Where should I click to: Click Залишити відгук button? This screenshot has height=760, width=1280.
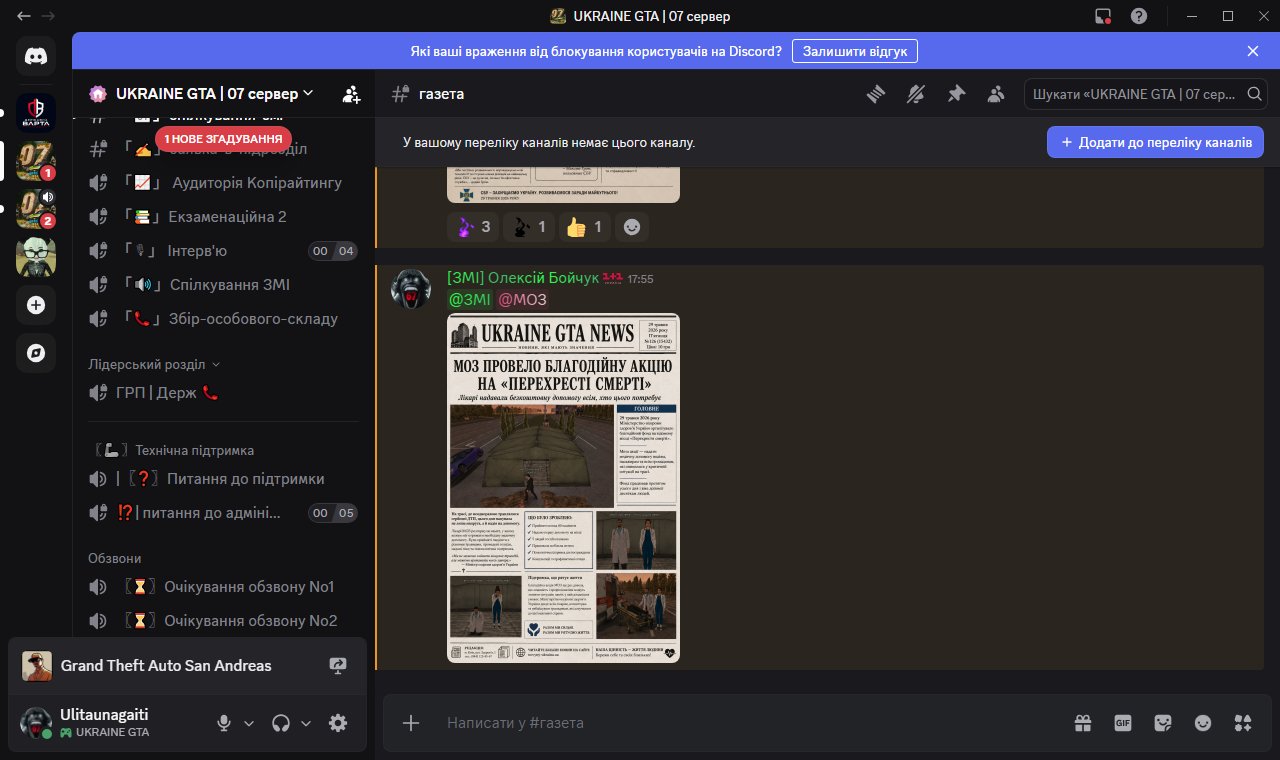click(854, 51)
